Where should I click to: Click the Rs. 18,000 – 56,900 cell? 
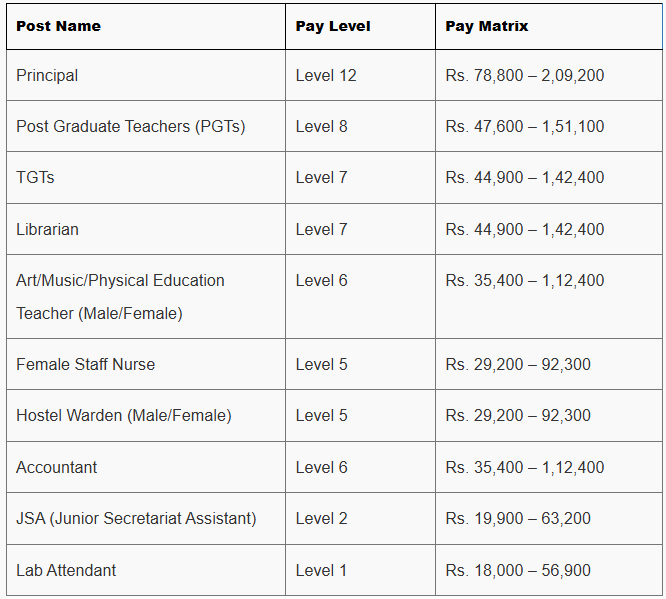pyautogui.click(x=518, y=570)
